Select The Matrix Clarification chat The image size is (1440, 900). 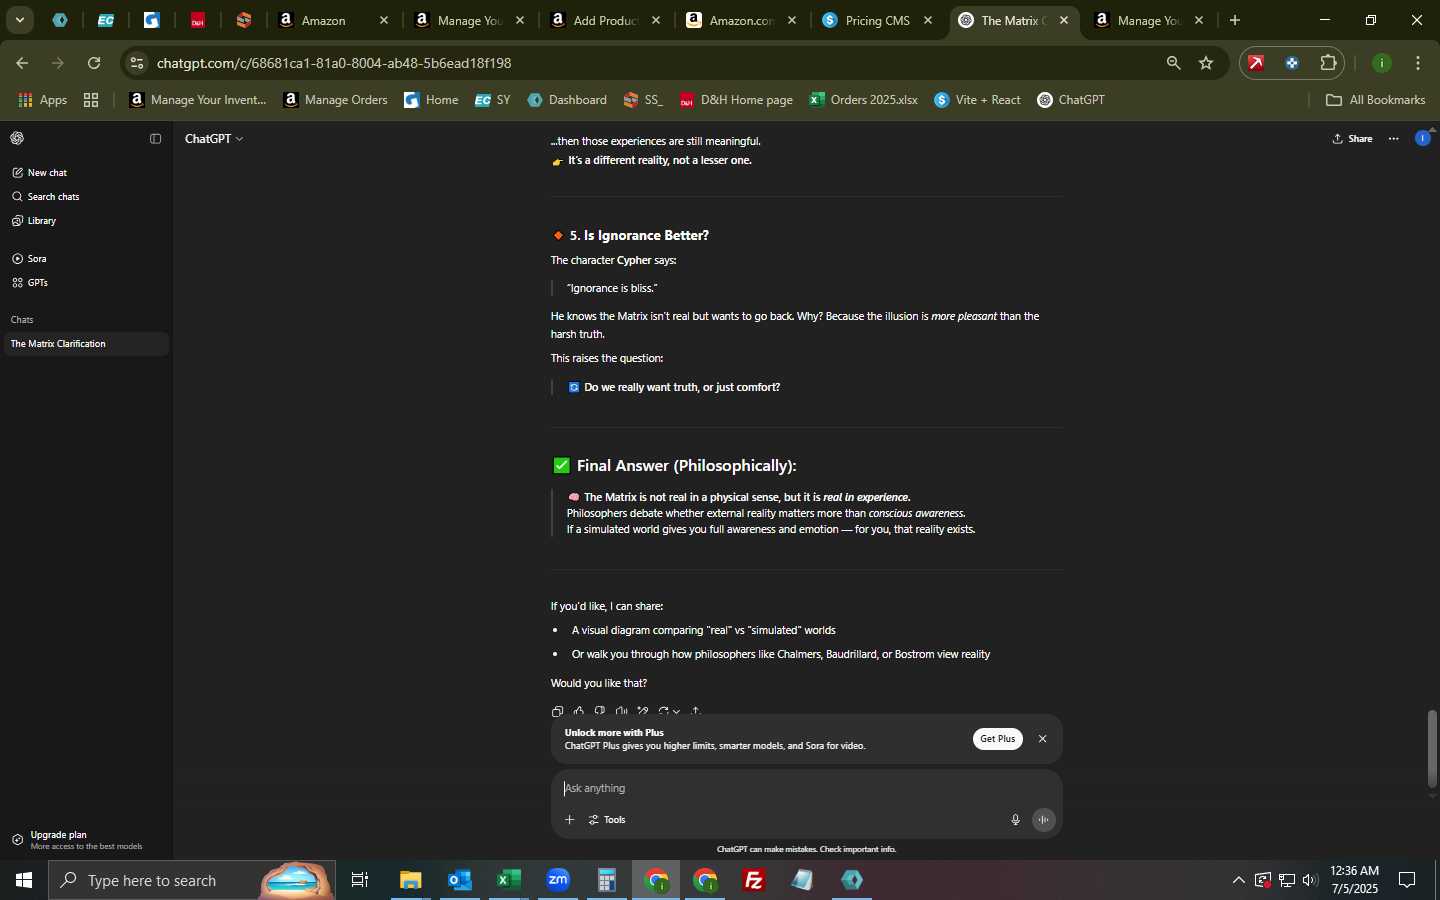[x=85, y=344]
